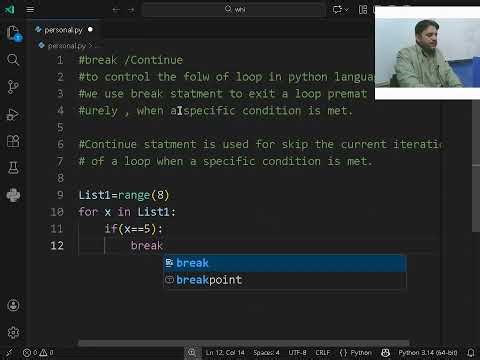Open notifications bell icon

pyautogui.click(x=471, y=352)
